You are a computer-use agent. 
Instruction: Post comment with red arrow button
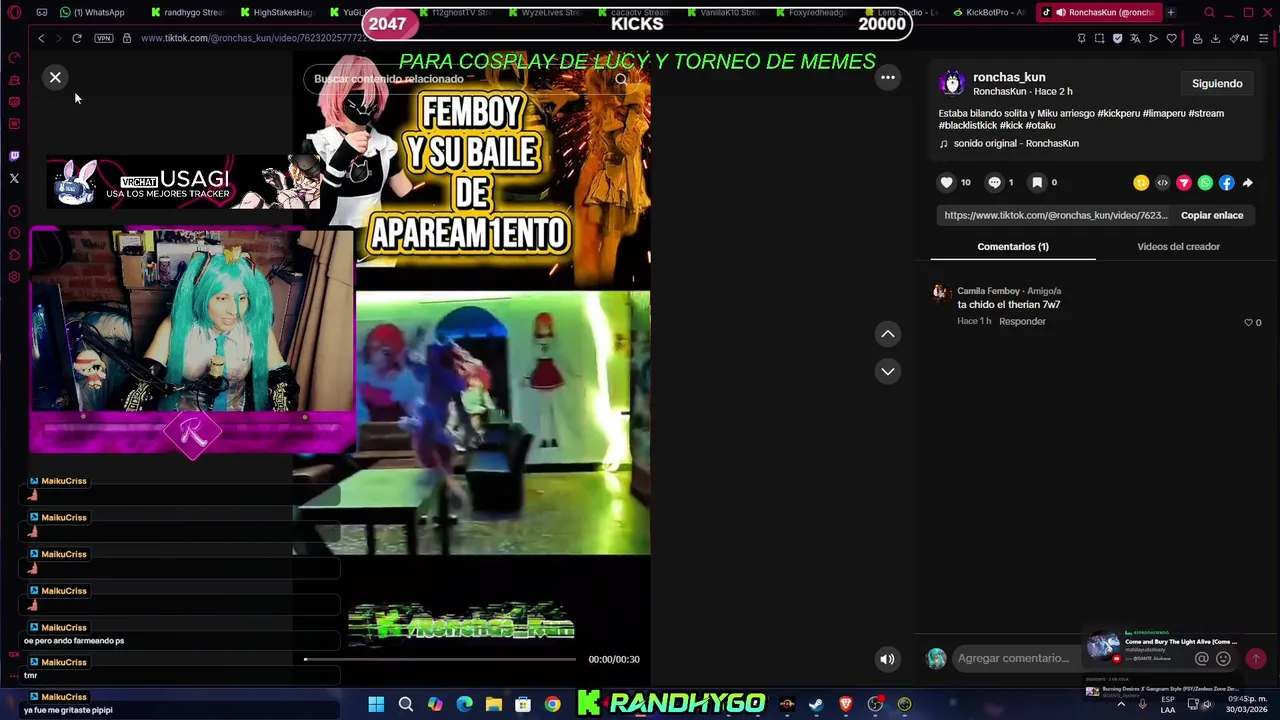pos(1256,658)
